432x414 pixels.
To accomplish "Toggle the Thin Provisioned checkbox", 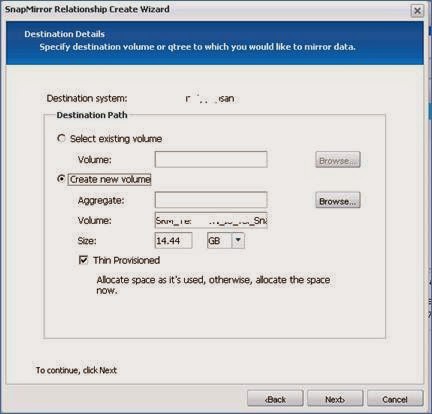I will [83, 260].
